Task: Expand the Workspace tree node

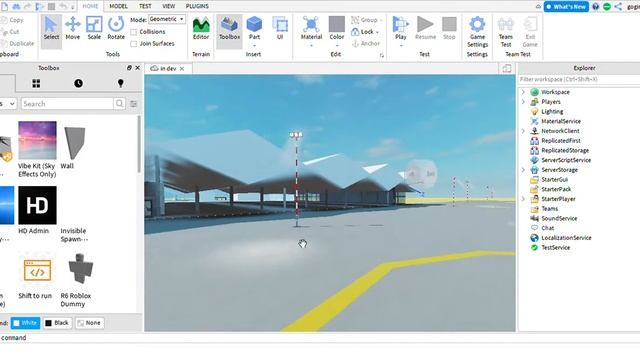Action: [523, 92]
